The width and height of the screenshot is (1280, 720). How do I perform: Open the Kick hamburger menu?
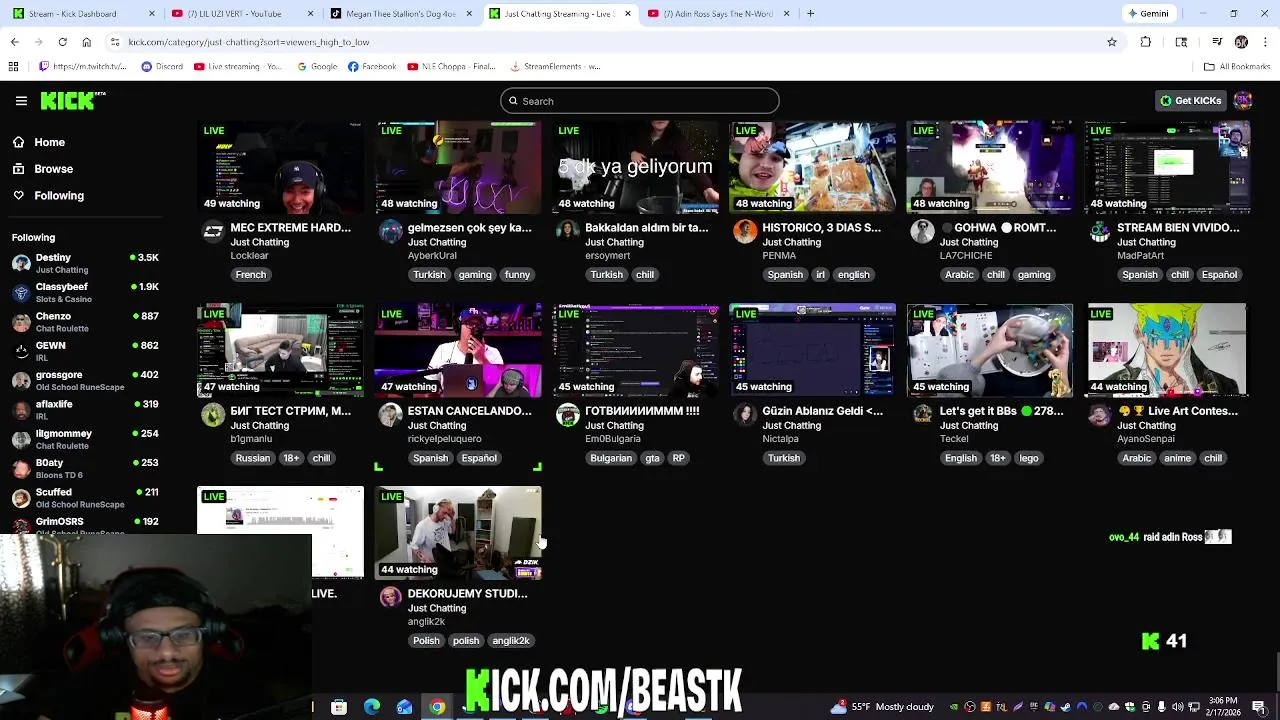point(21,101)
